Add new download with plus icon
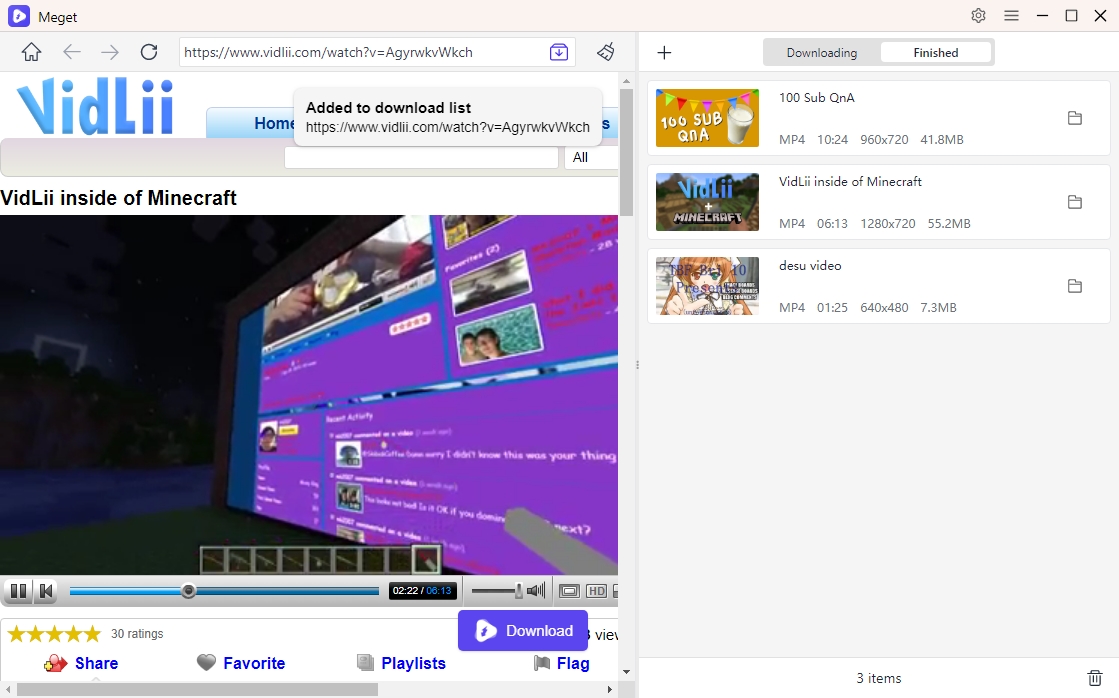The height and width of the screenshot is (698, 1119). pyautogui.click(x=664, y=52)
